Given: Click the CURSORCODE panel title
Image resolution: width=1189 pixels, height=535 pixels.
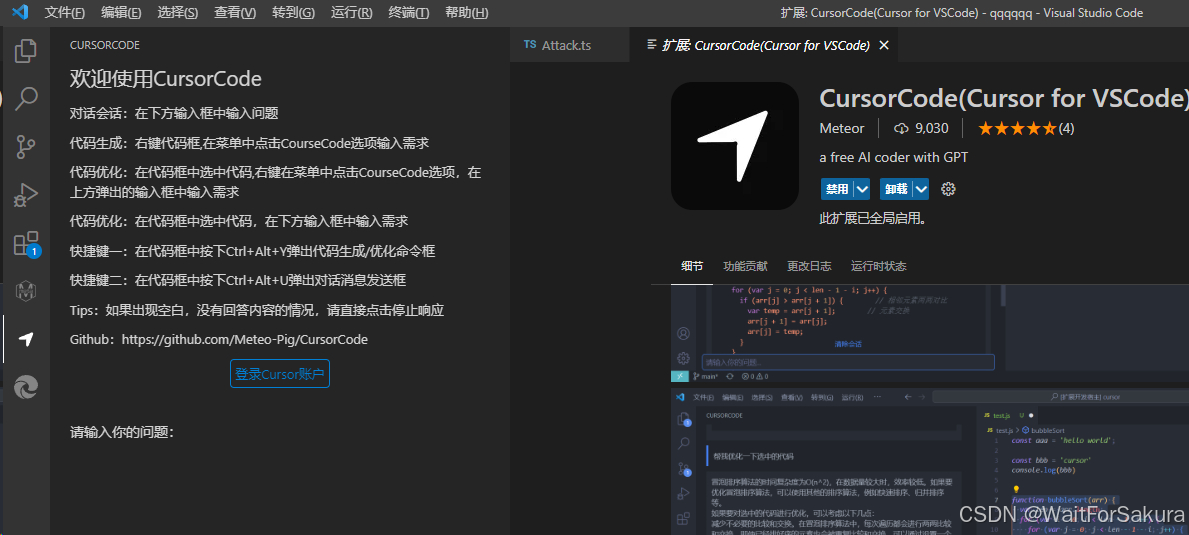Looking at the screenshot, I should click(105, 45).
